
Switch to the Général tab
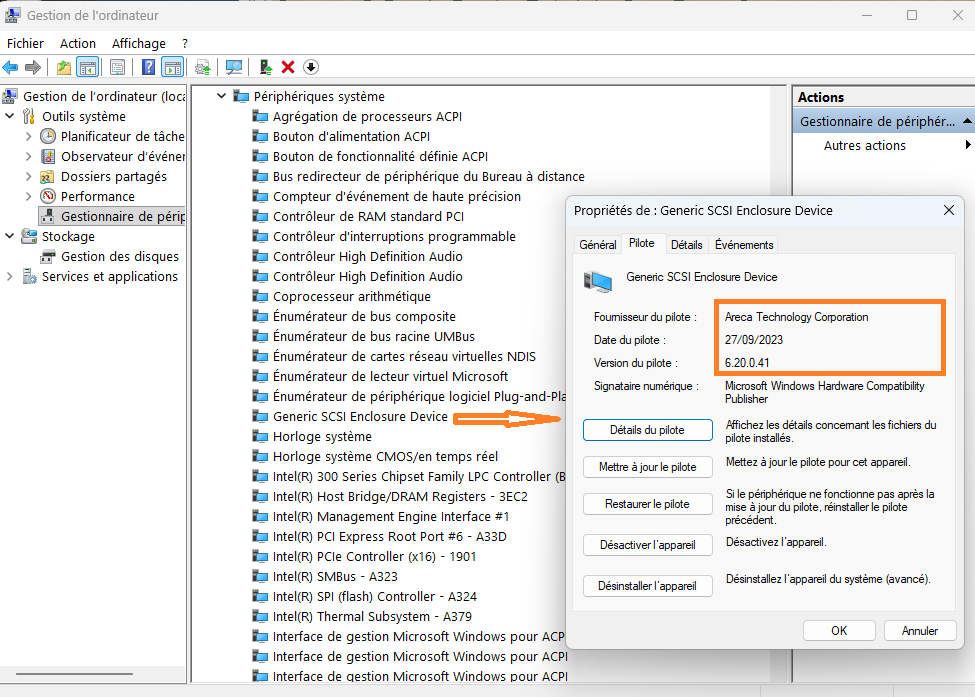(598, 244)
